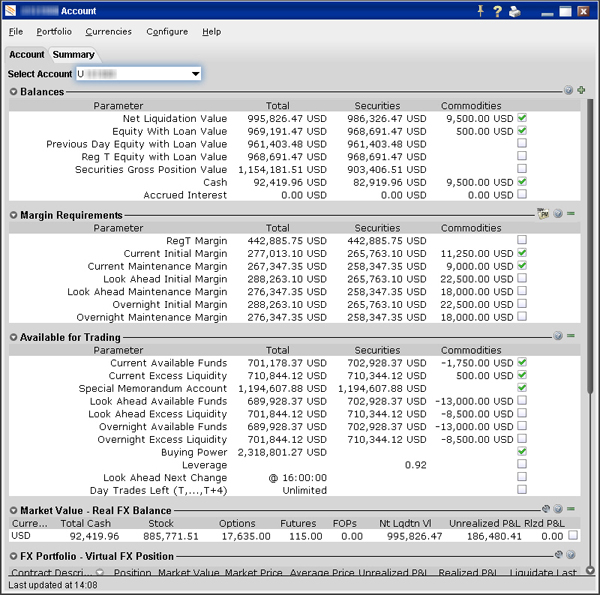
Task: Click the PM icon in Margin Requirements header
Action: [x=542, y=214]
